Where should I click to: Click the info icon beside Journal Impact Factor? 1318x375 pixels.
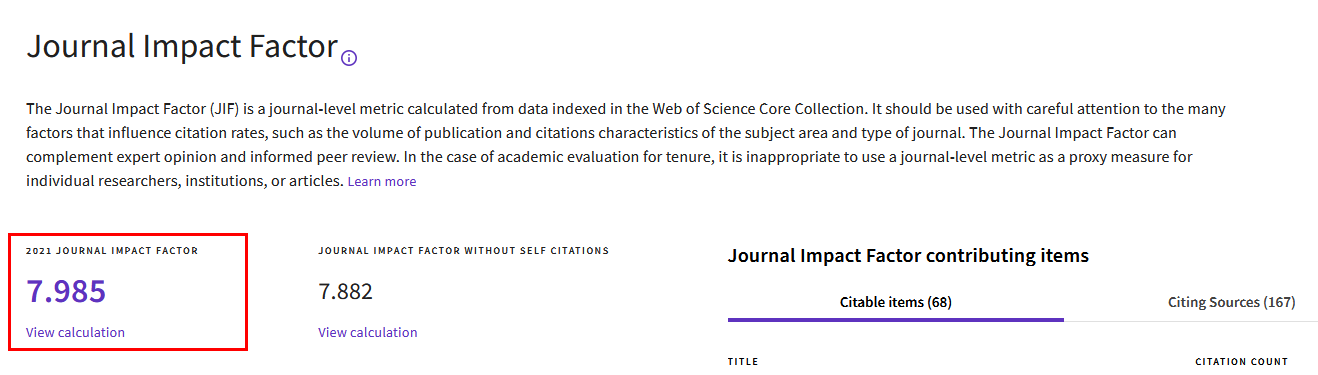pyautogui.click(x=349, y=58)
